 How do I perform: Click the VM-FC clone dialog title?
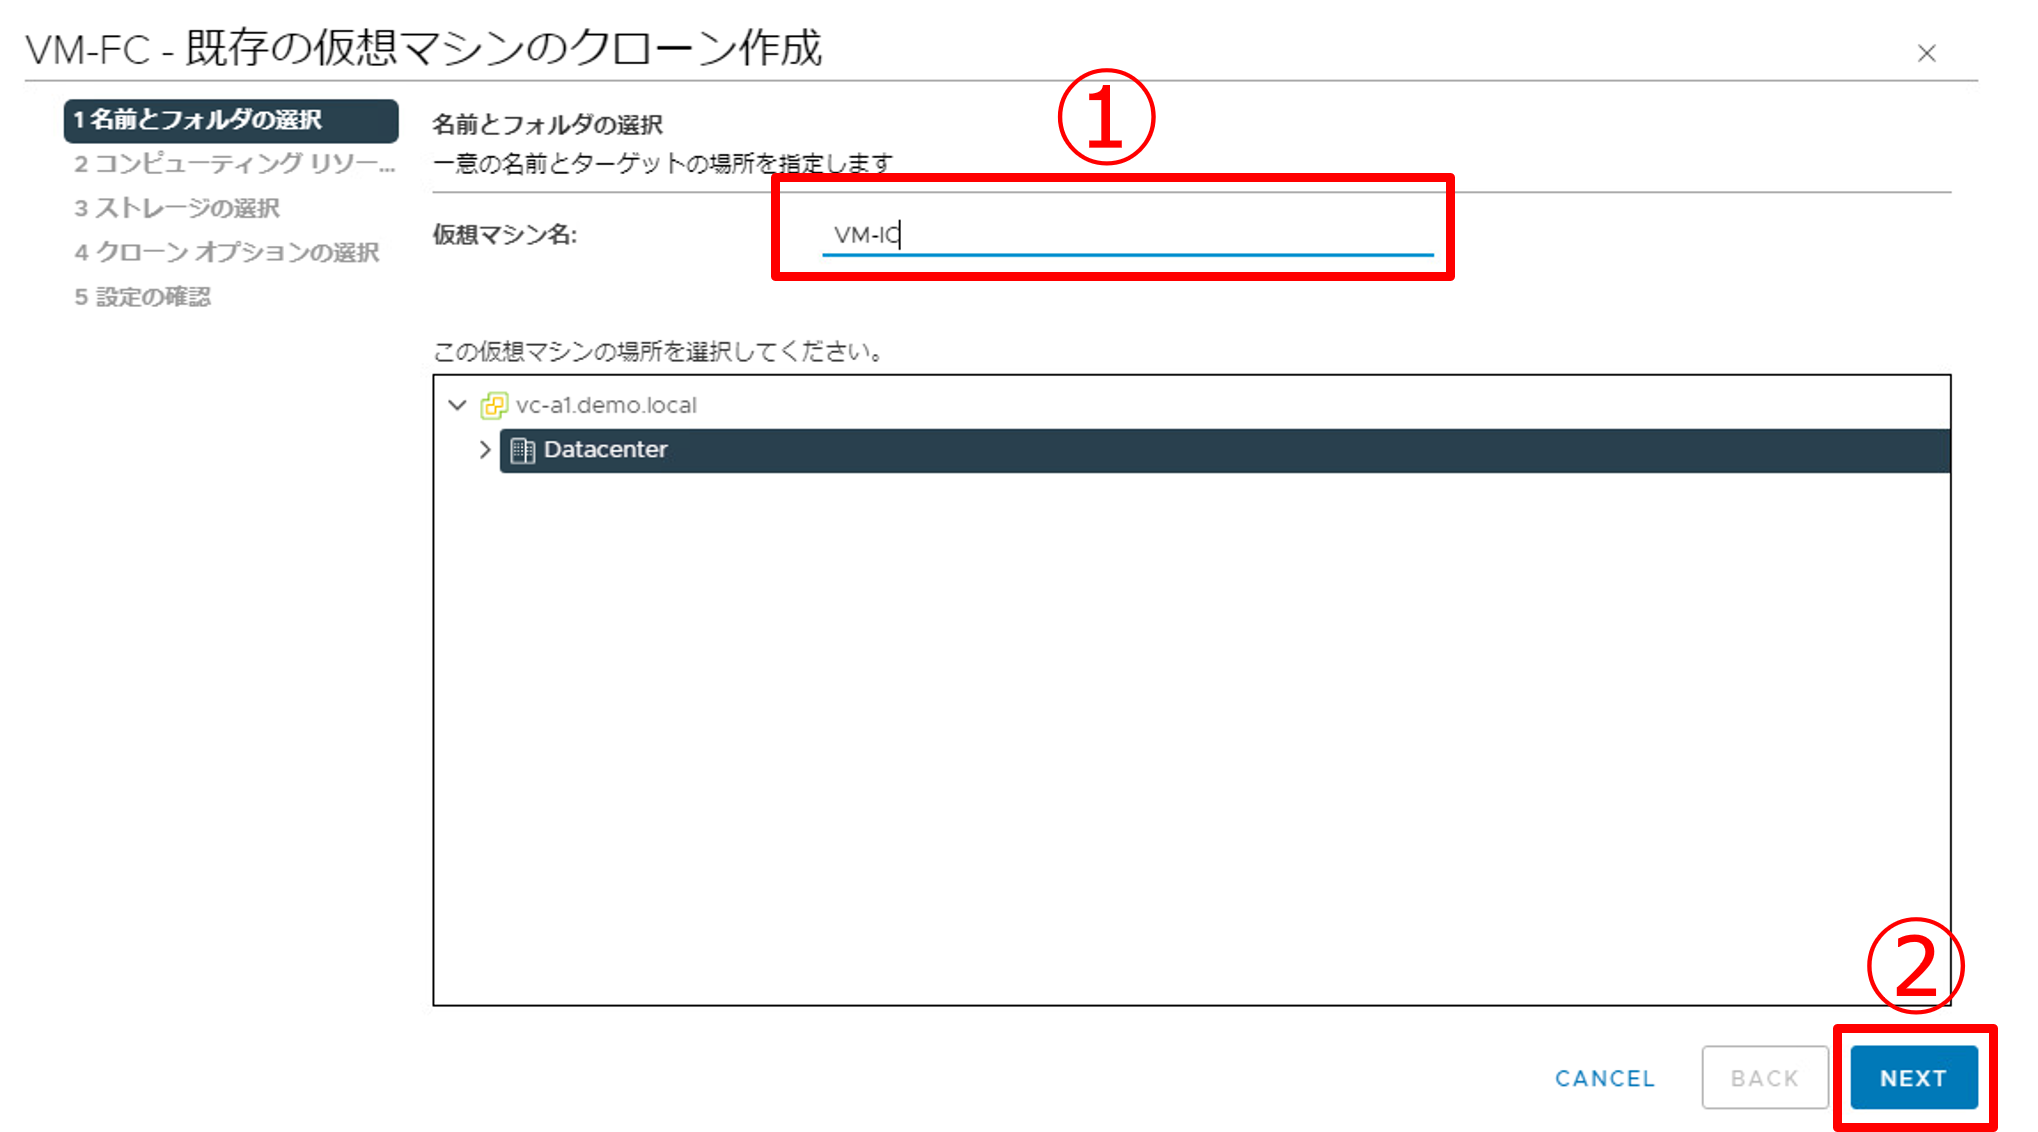(423, 48)
